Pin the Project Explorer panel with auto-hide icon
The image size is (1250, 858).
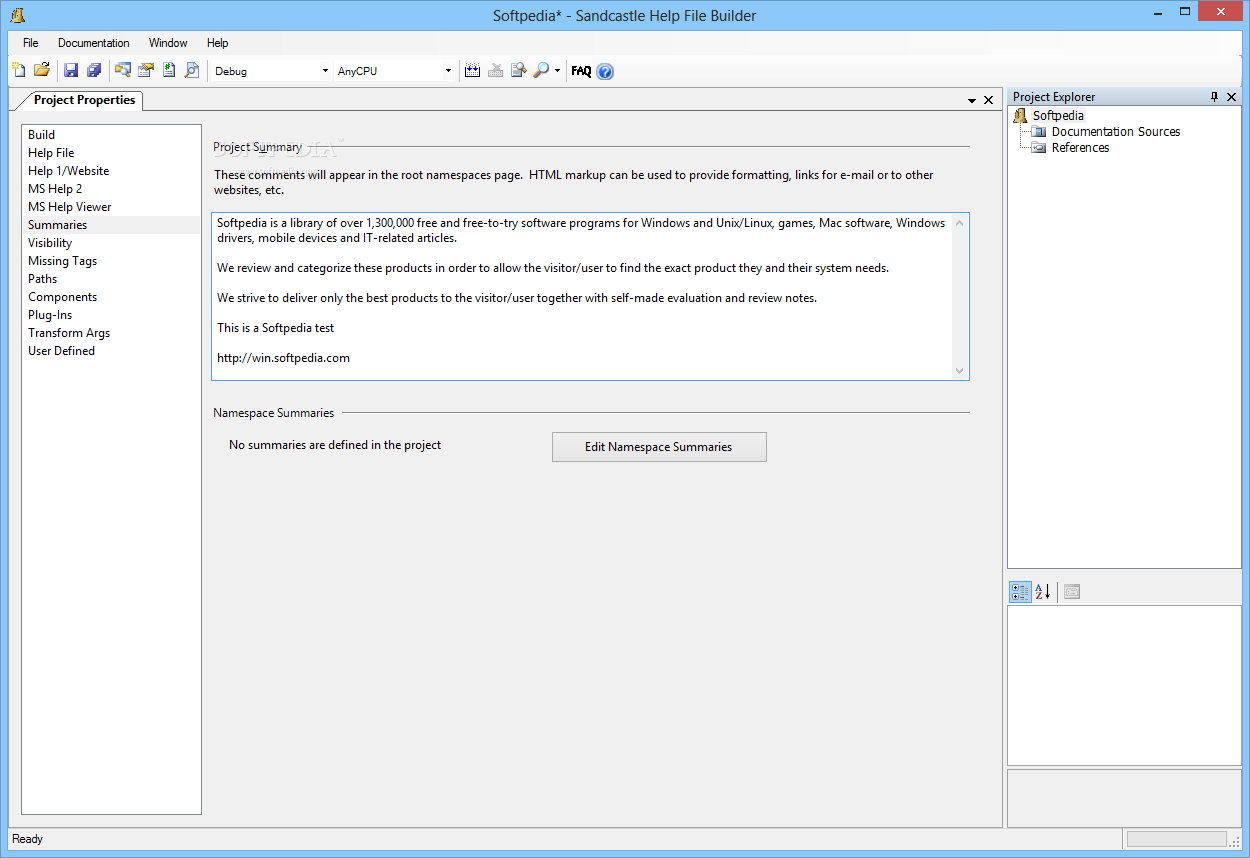pos(1215,97)
